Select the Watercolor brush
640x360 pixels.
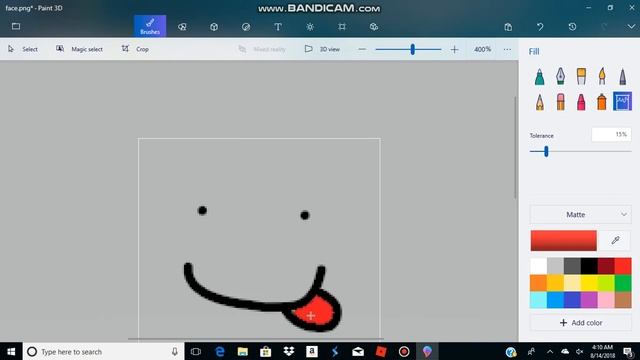(602, 76)
